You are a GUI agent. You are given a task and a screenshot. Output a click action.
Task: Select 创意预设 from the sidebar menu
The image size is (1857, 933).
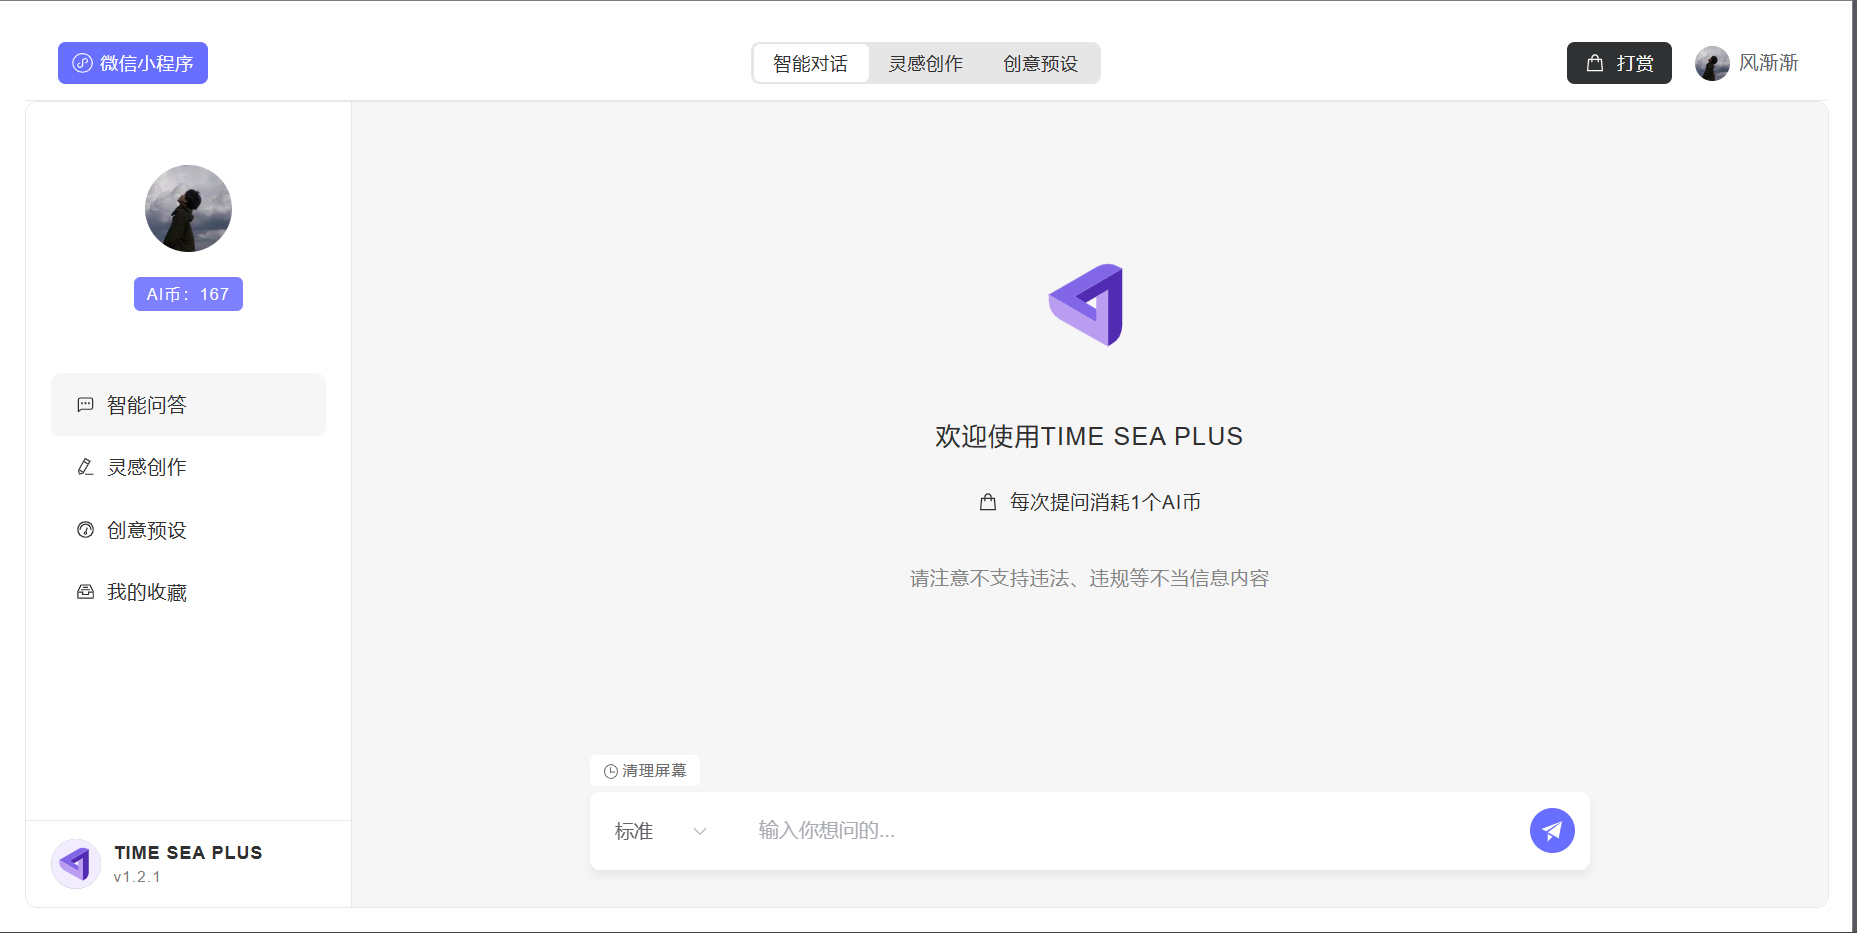coord(146,530)
